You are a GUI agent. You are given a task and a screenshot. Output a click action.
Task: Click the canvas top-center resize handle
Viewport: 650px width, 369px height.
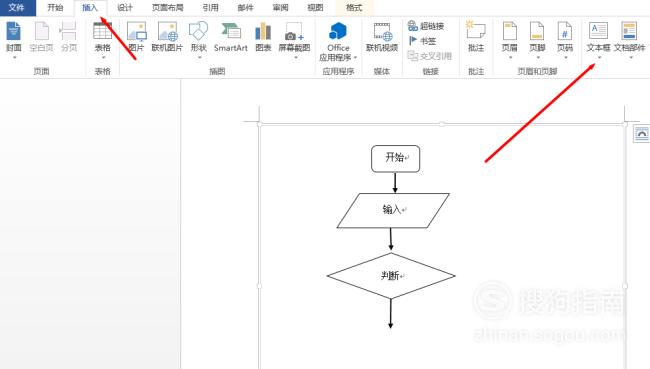pyautogui.click(x=442, y=124)
